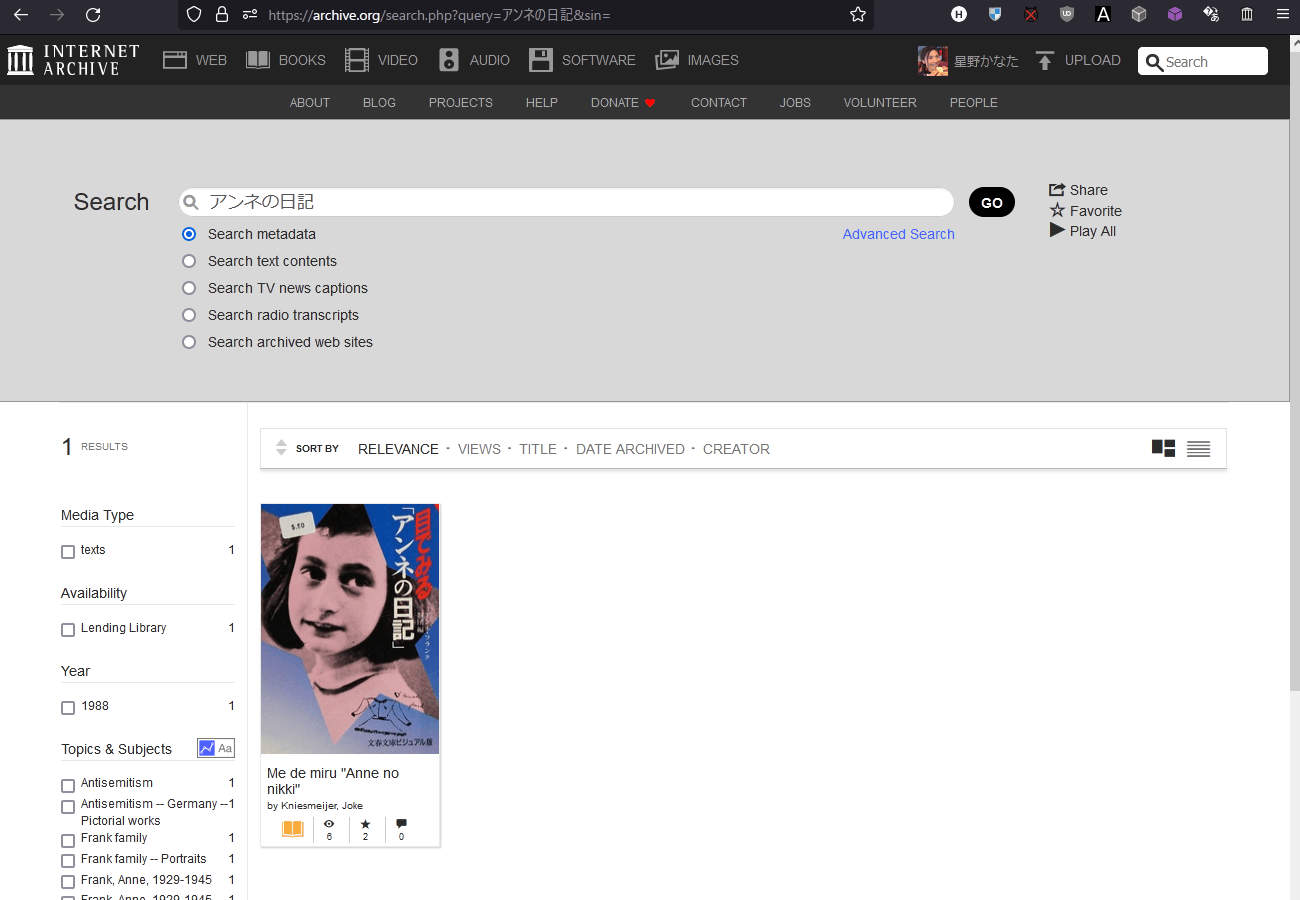Screen dimensions: 1300x900
Task: Check the 1988 year filter
Action: point(68,708)
